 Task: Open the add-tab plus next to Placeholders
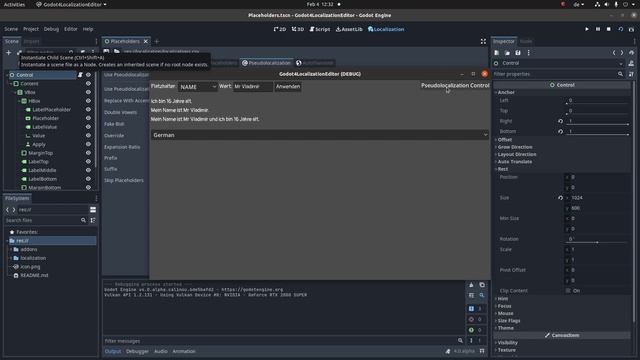pyautogui.click(x=157, y=41)
